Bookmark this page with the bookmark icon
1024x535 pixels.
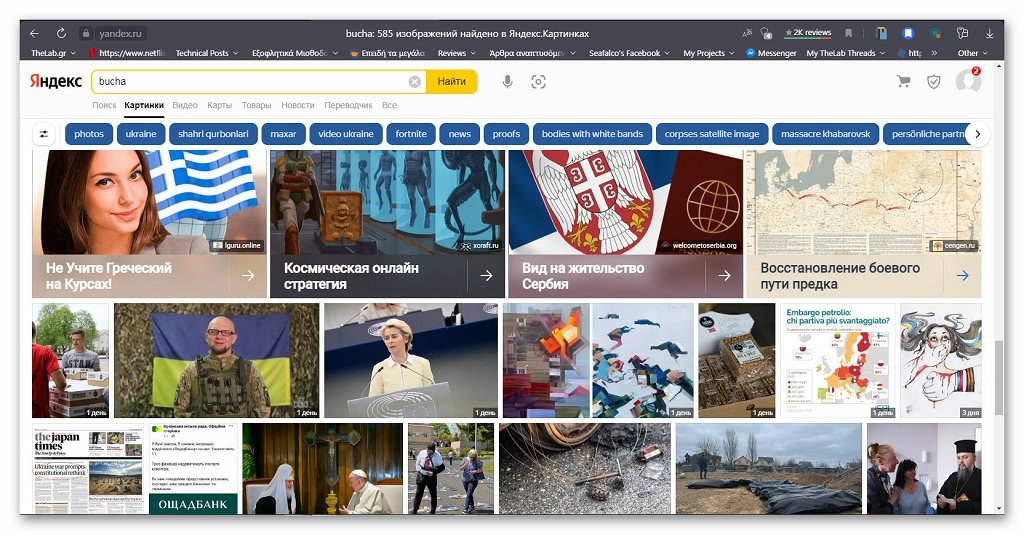tap(848, 33)
